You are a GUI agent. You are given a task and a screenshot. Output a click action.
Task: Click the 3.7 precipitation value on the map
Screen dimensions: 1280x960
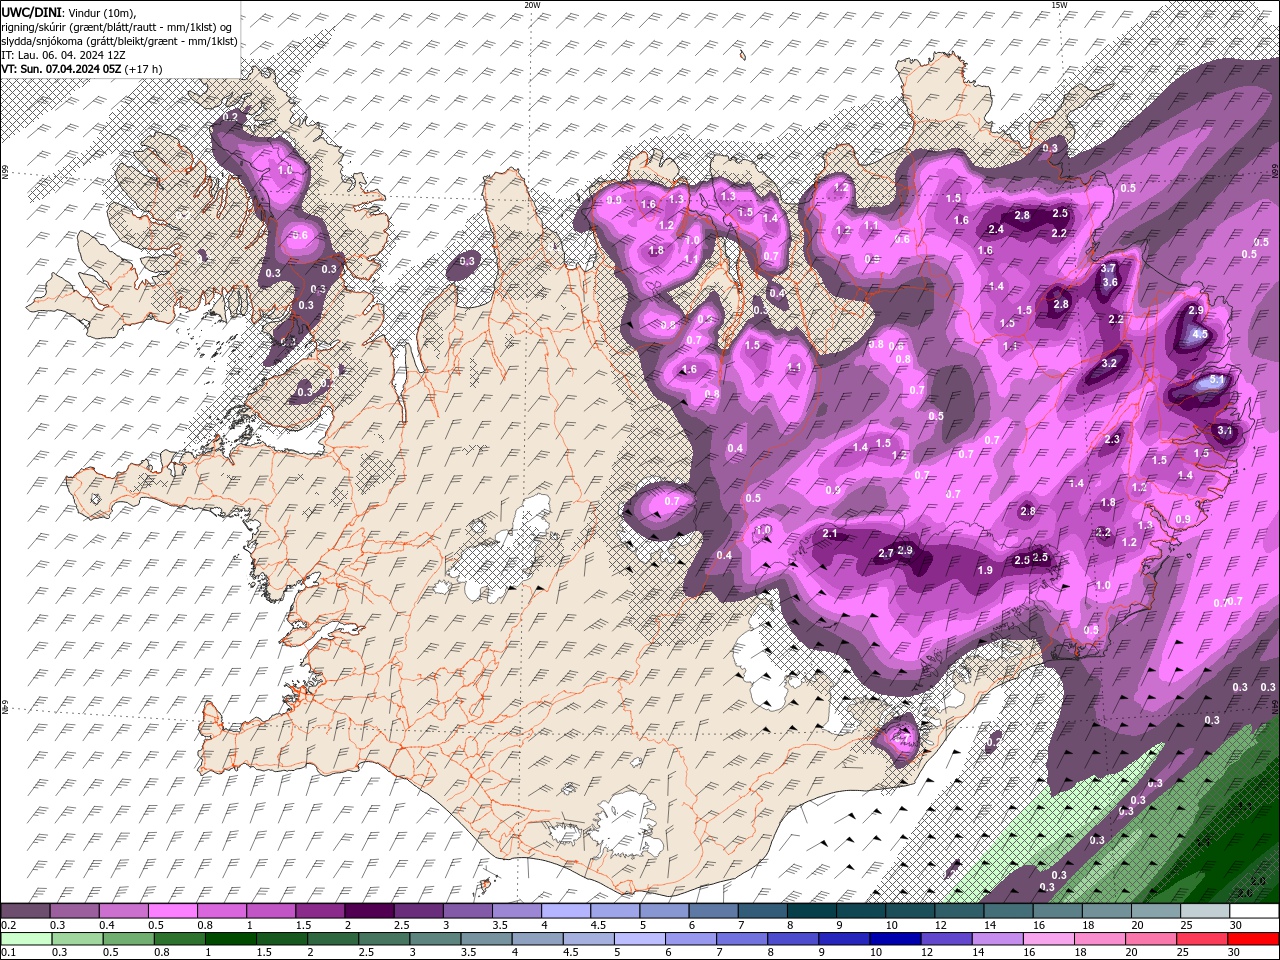coord(1108,269)
